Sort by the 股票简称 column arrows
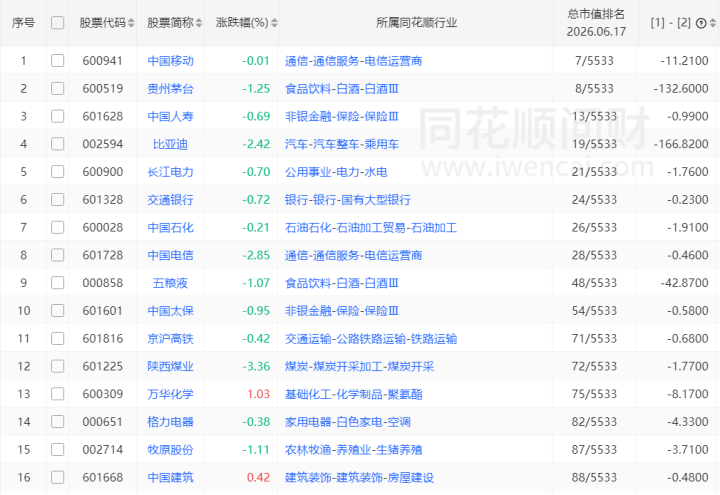 199,23
